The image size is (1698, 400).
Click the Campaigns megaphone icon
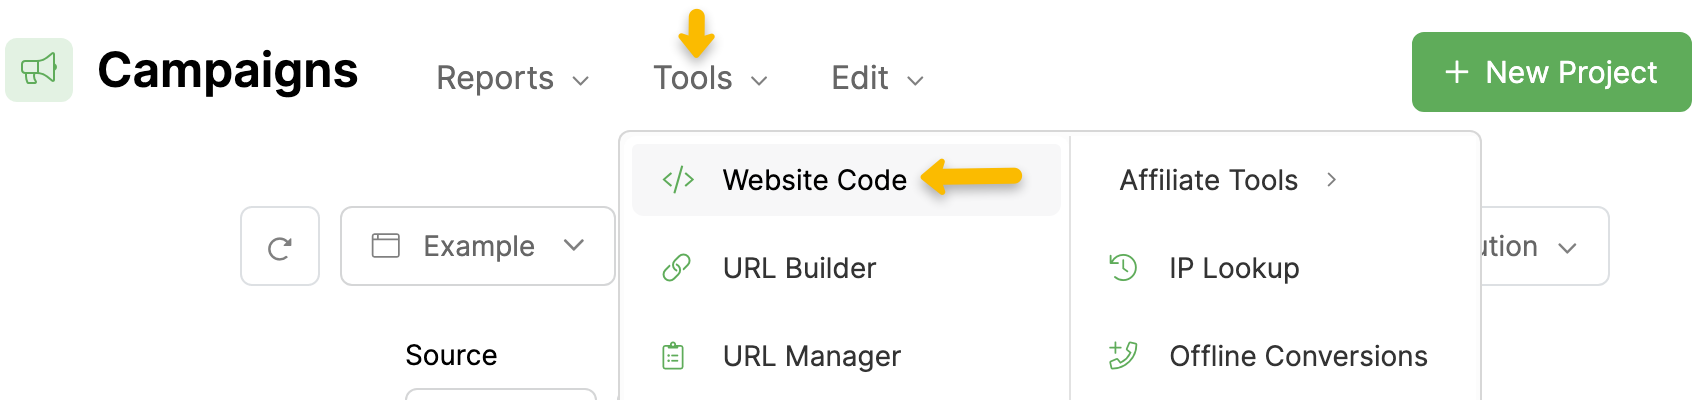(x=39, y=70)
